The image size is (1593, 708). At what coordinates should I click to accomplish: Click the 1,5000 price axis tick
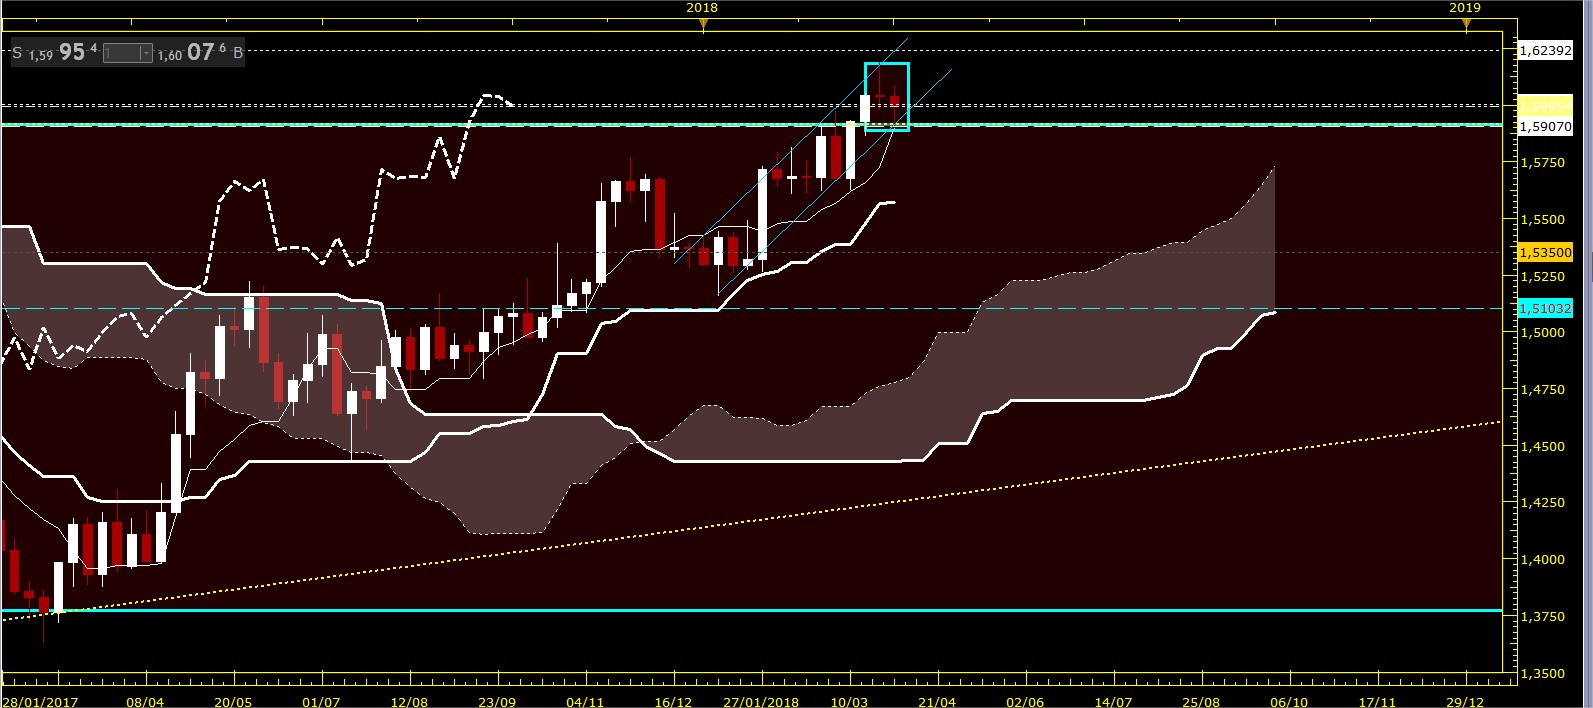click(1543, 332)
